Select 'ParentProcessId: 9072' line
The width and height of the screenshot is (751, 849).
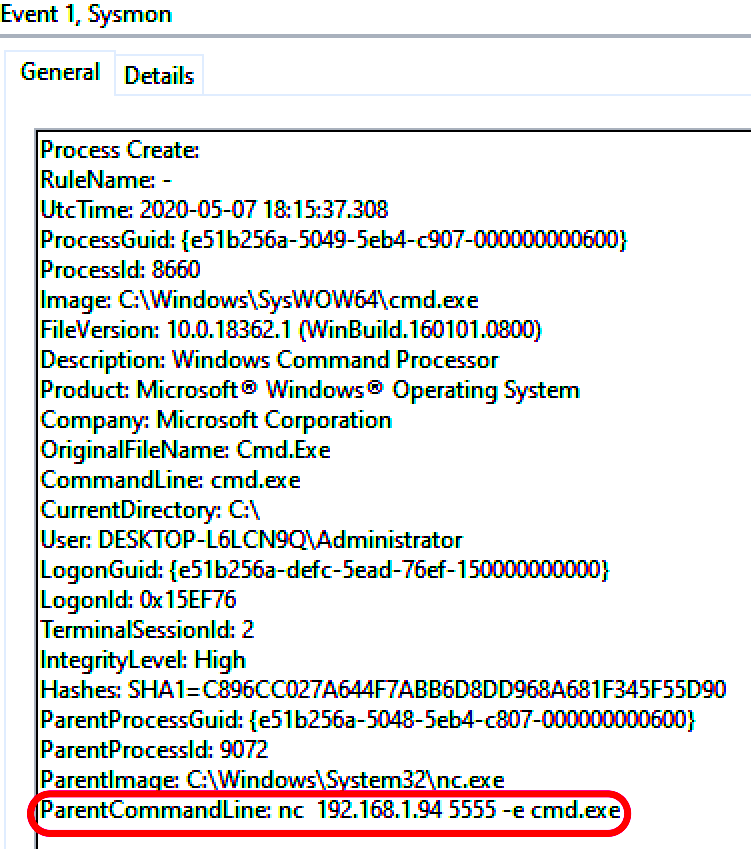point(154,750)
